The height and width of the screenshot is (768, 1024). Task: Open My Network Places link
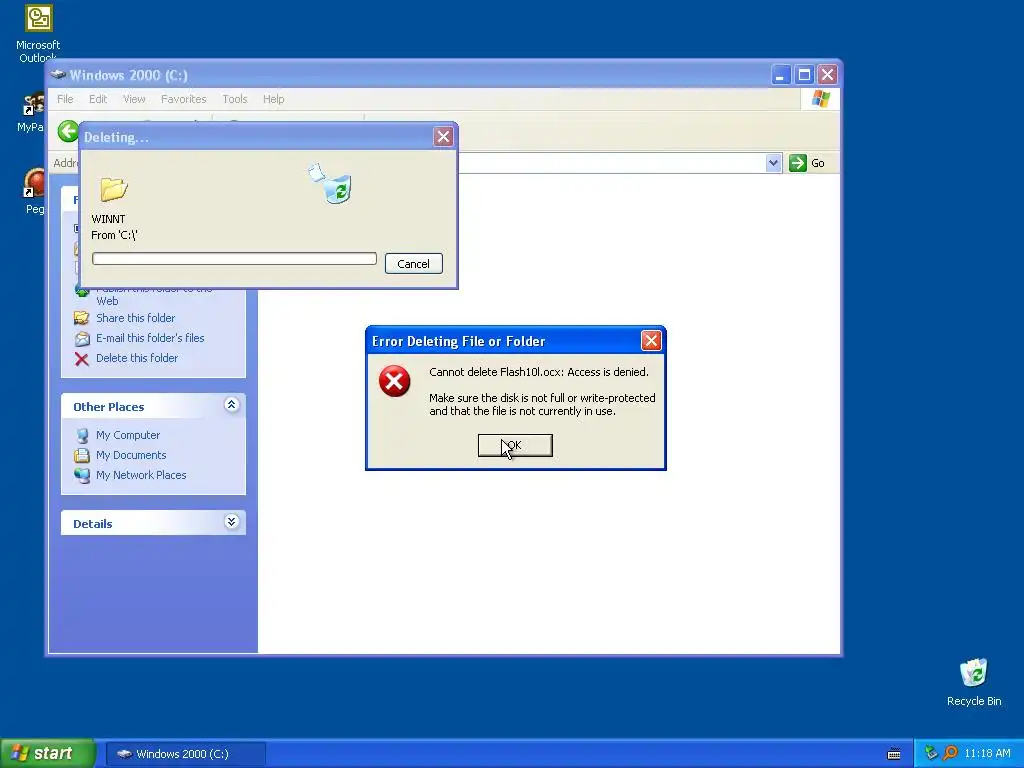click(x=141, y=475)
